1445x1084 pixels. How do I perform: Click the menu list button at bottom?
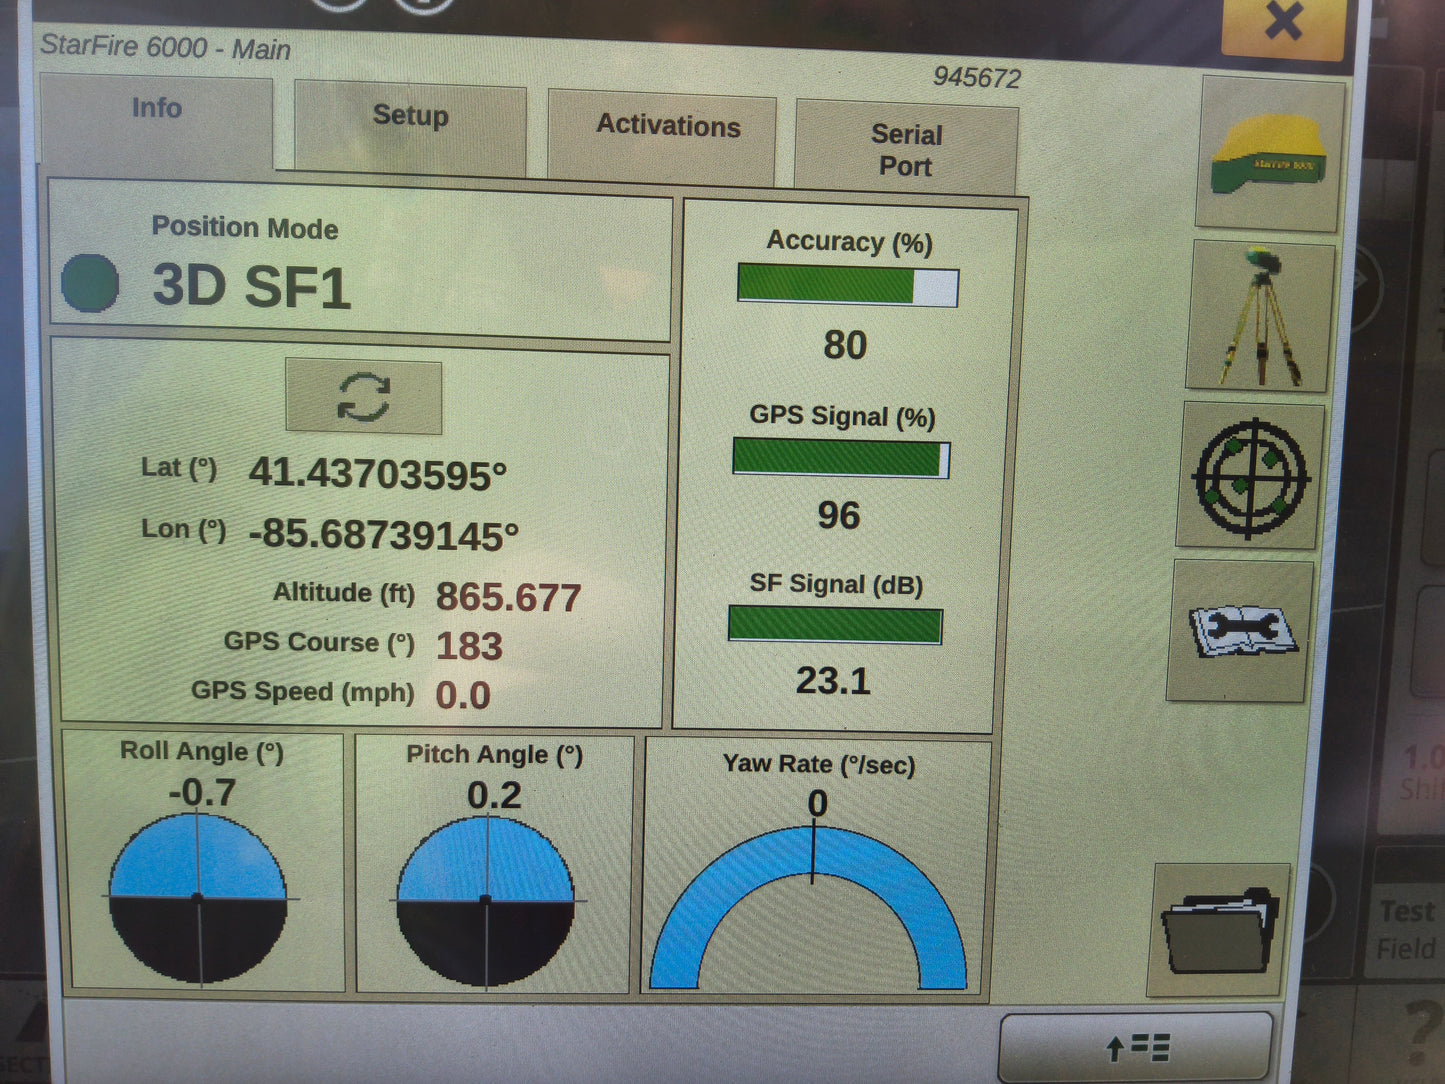1136,1047
